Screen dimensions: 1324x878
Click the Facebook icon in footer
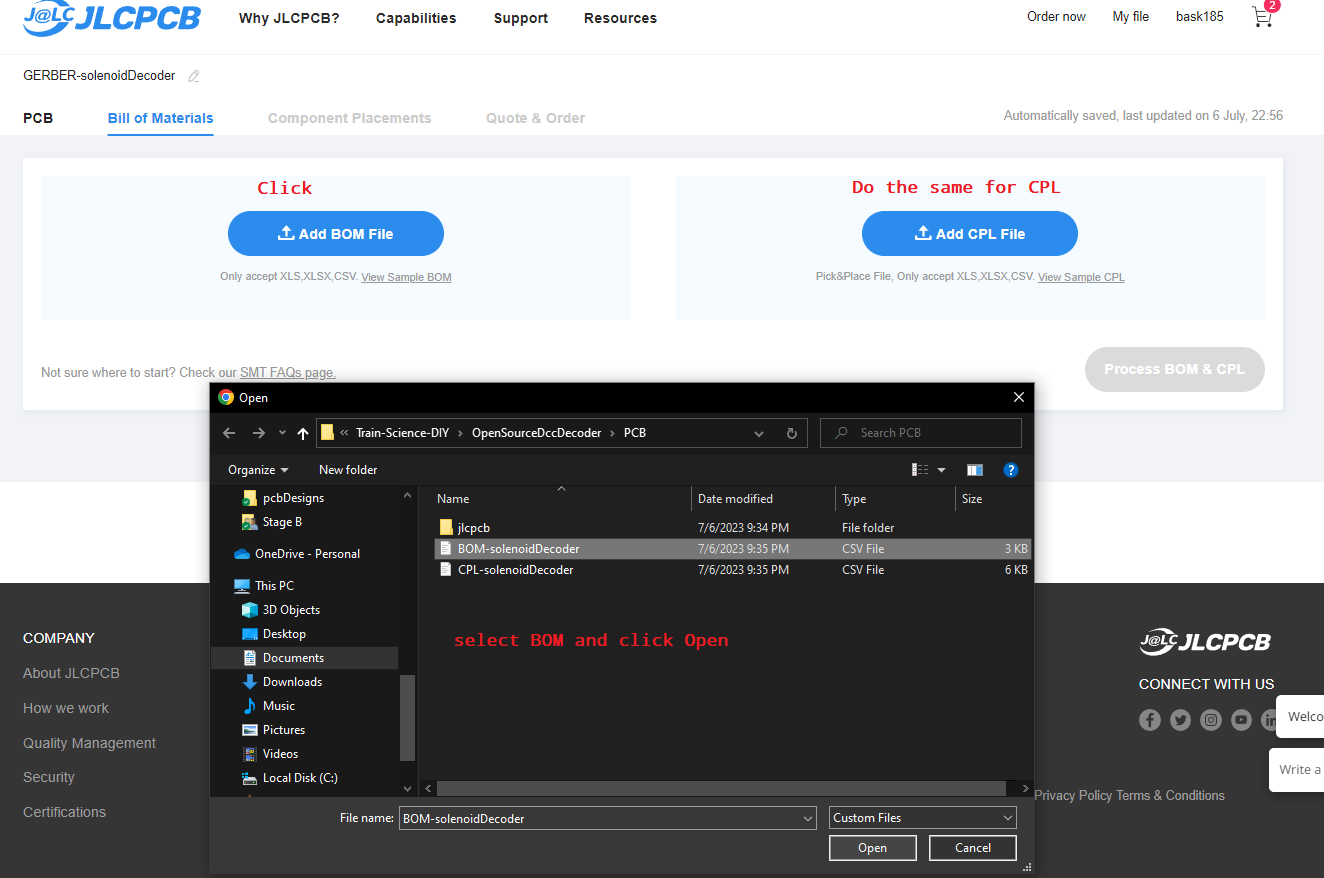(1150, 720)
